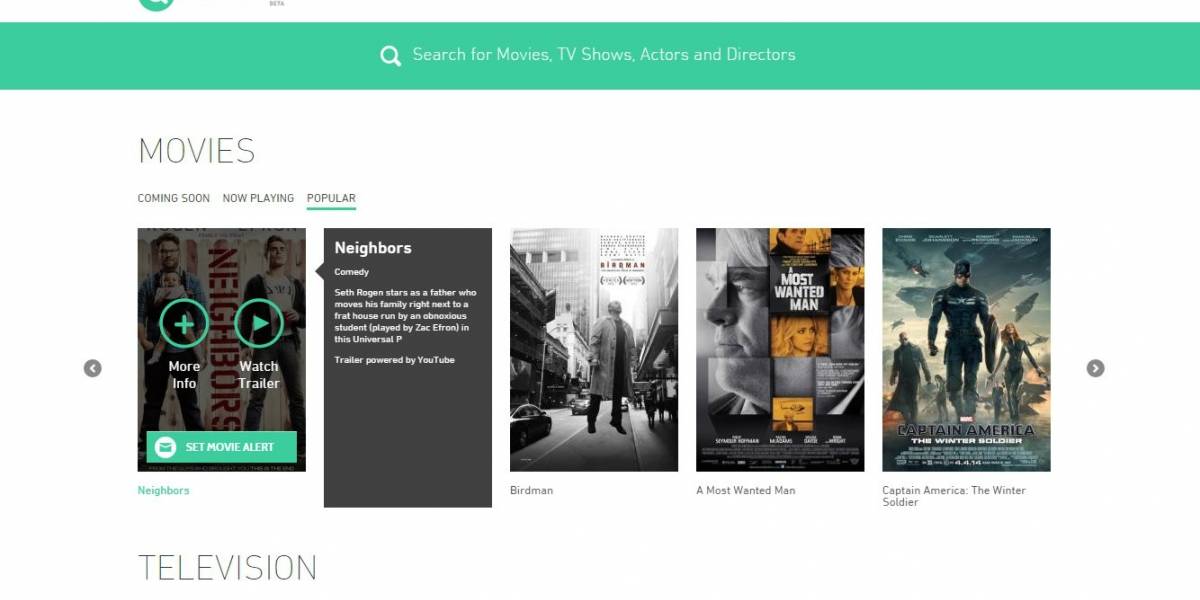The height and width of the screenshot is (600, 1200).
Task: Click the Set Movie Alert button
Action: tap(222, 447)
